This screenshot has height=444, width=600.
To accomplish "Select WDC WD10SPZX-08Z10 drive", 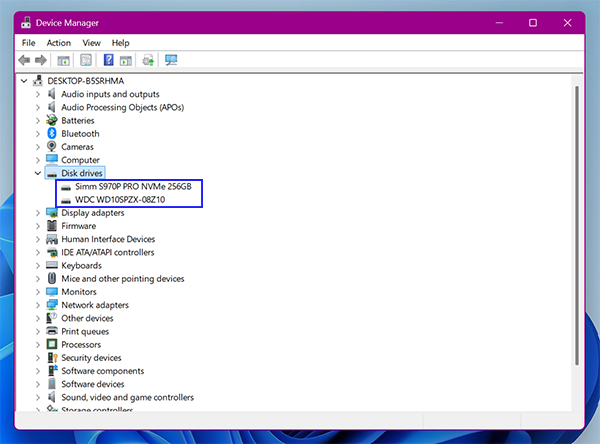I will [x=120, y=199].
